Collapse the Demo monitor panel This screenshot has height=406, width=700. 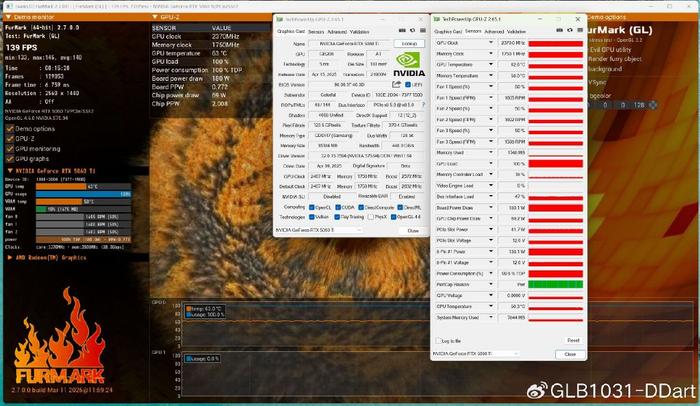pos(8,17)
